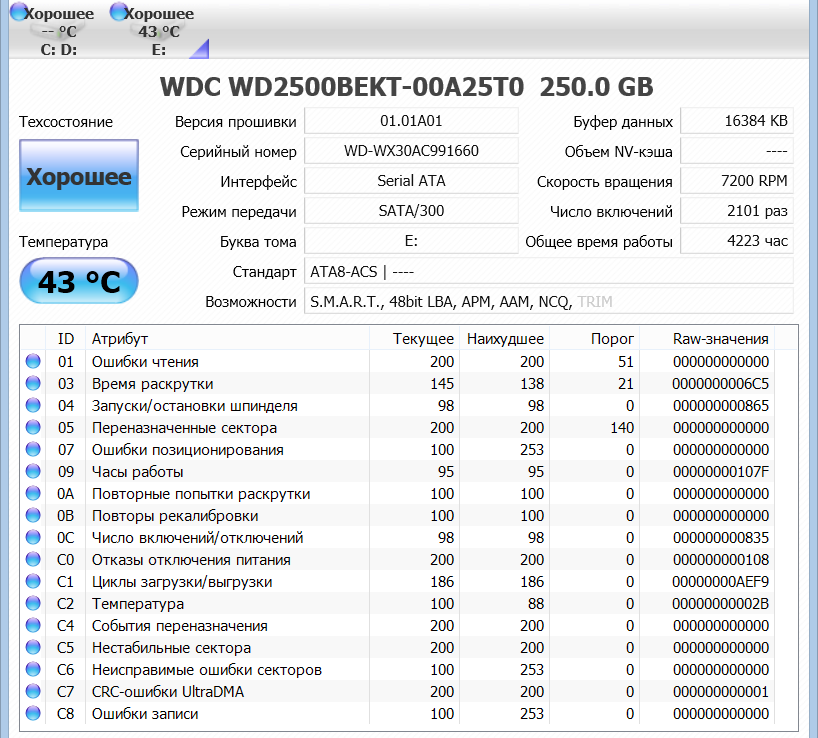Click the 2101 раз power-on count value
Viewport: 818px width, 738px height.
[x=737, y=211]
